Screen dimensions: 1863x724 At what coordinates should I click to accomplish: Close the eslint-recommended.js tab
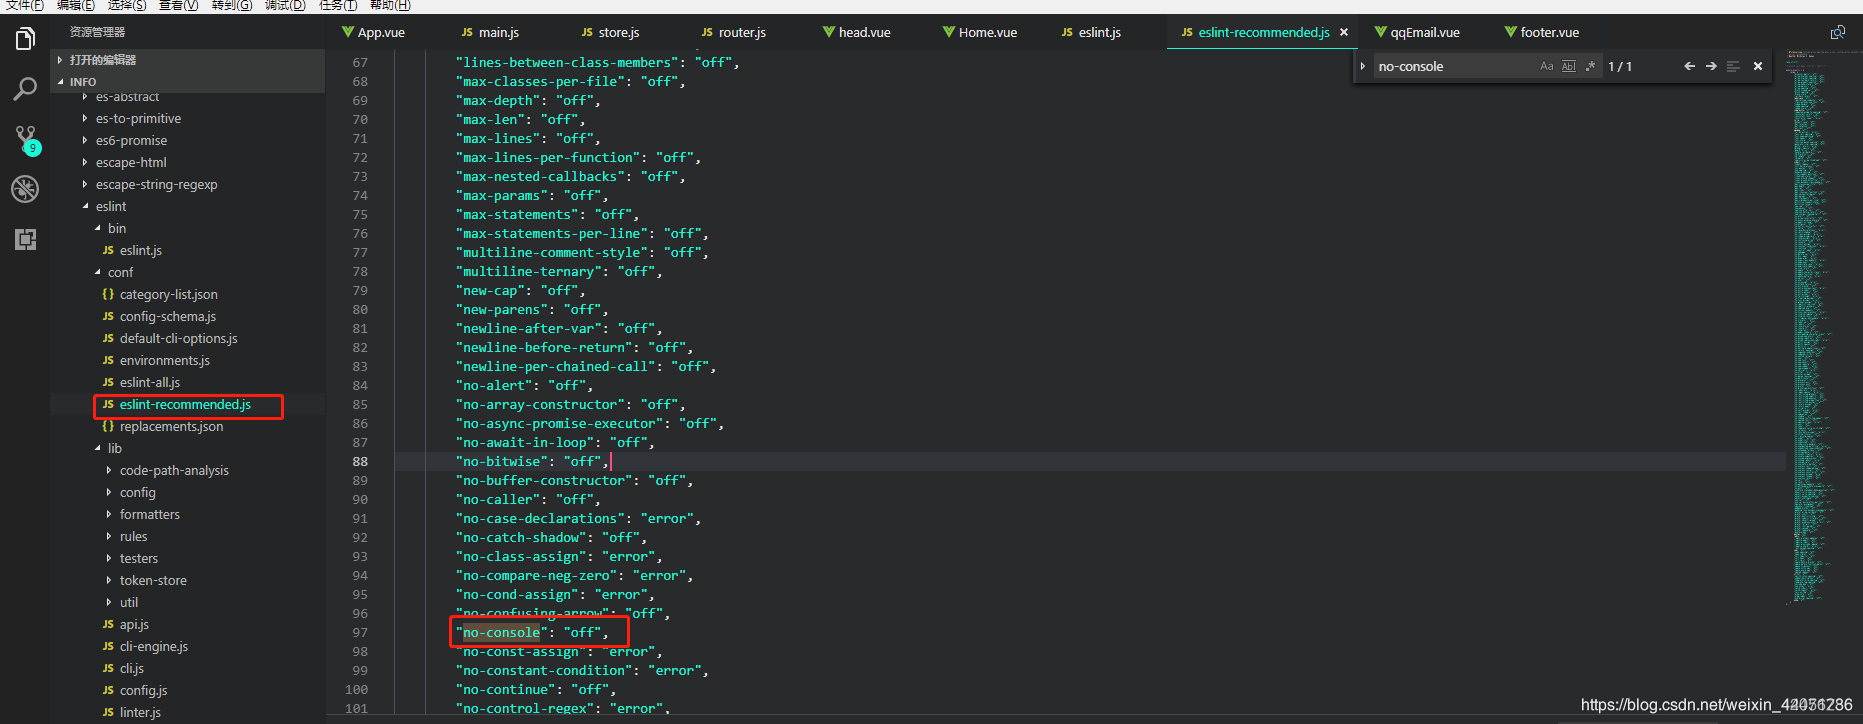tap(1344, 32)
